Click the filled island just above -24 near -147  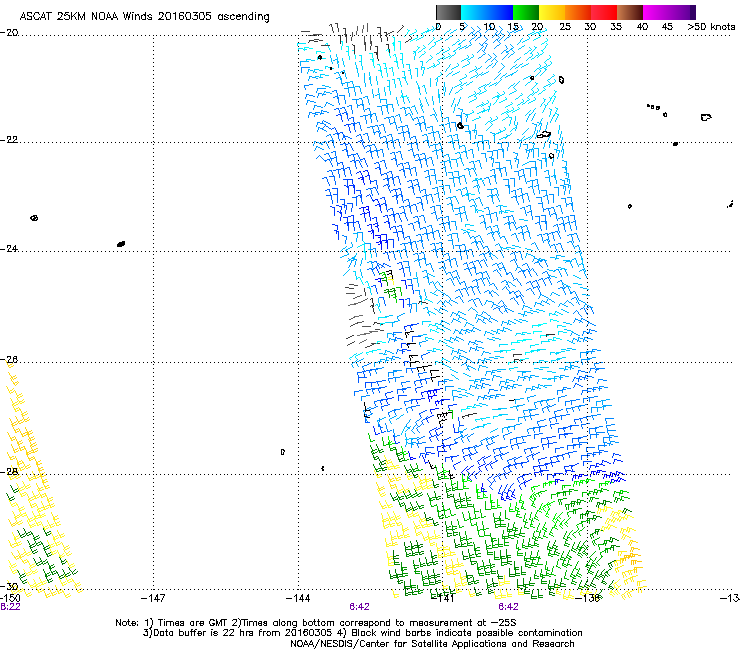[121, 244]
